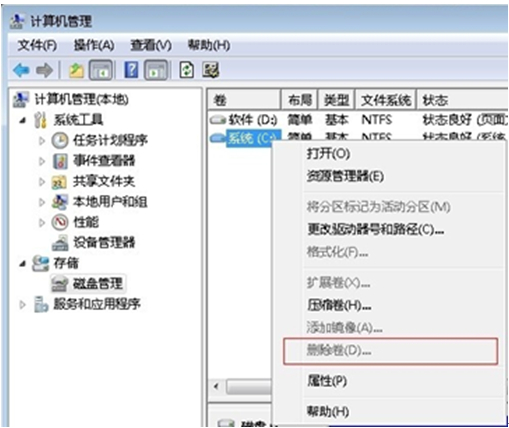Click the blue Back arrow toolbar icon
Screen dimensions: 509x428
(21, 70)
